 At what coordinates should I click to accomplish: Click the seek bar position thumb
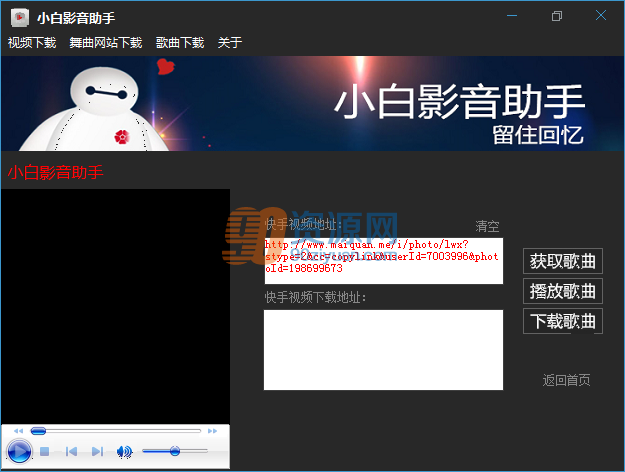38,431
